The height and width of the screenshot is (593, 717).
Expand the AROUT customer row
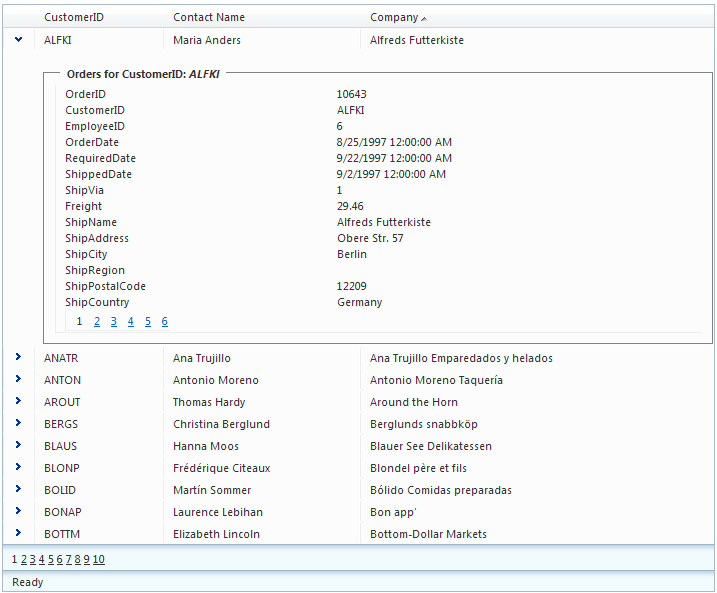coord(18,401)
